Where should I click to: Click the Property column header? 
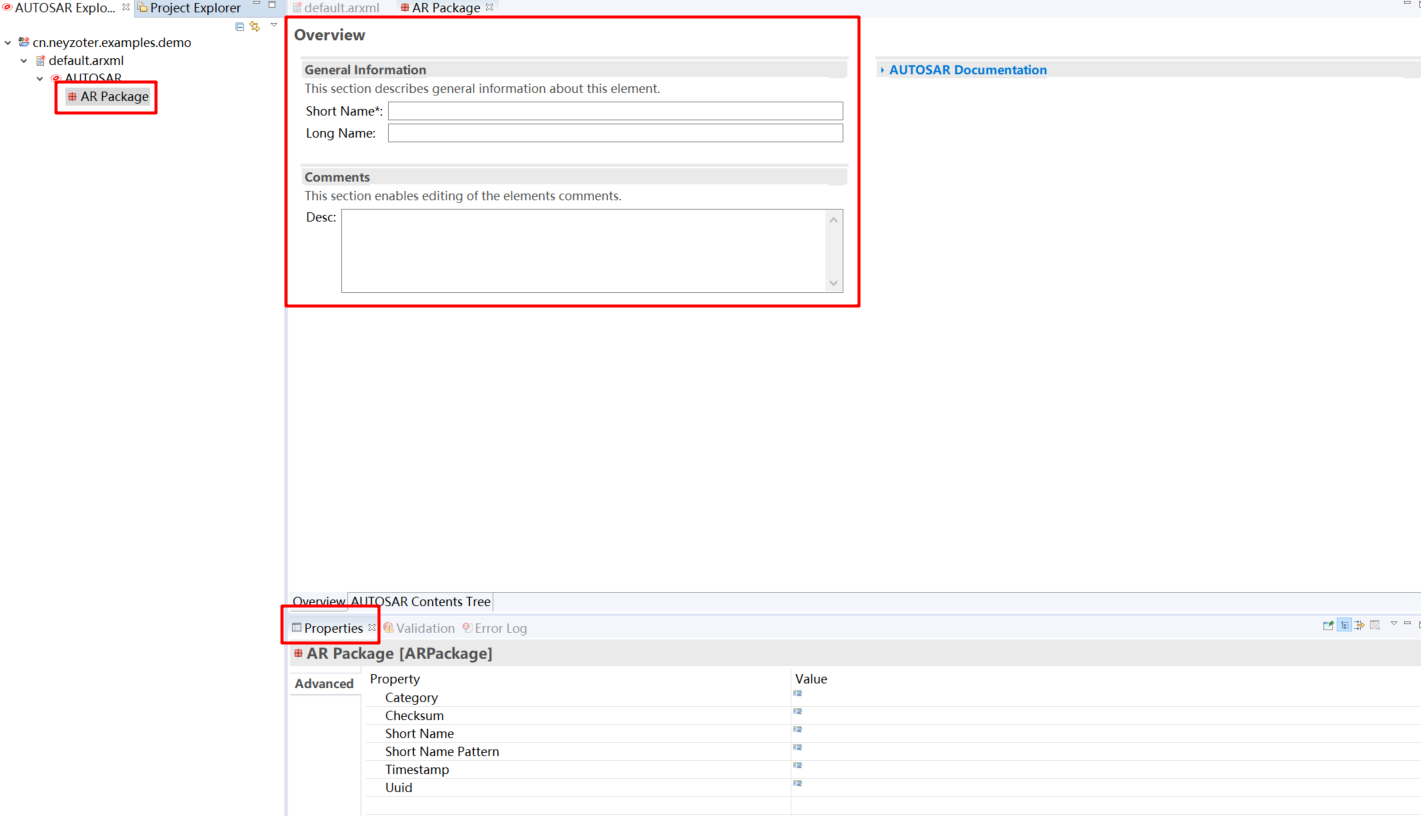pos(395,679)
